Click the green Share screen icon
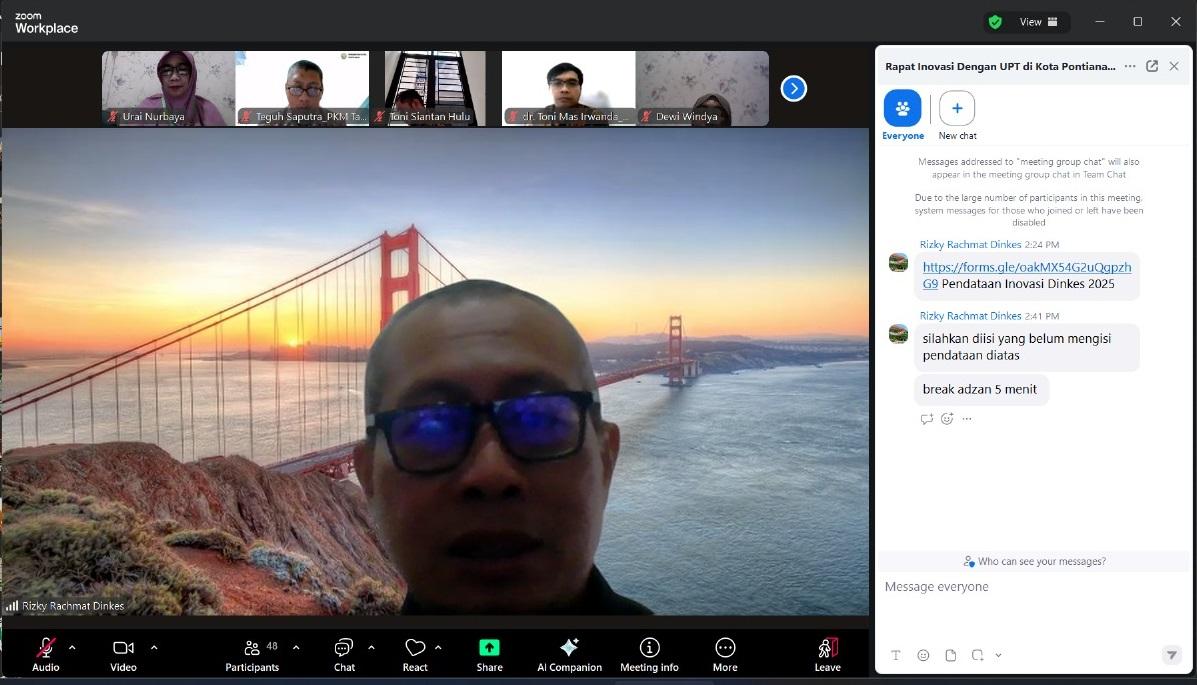The image size is (1197, 685). [489, 647]
